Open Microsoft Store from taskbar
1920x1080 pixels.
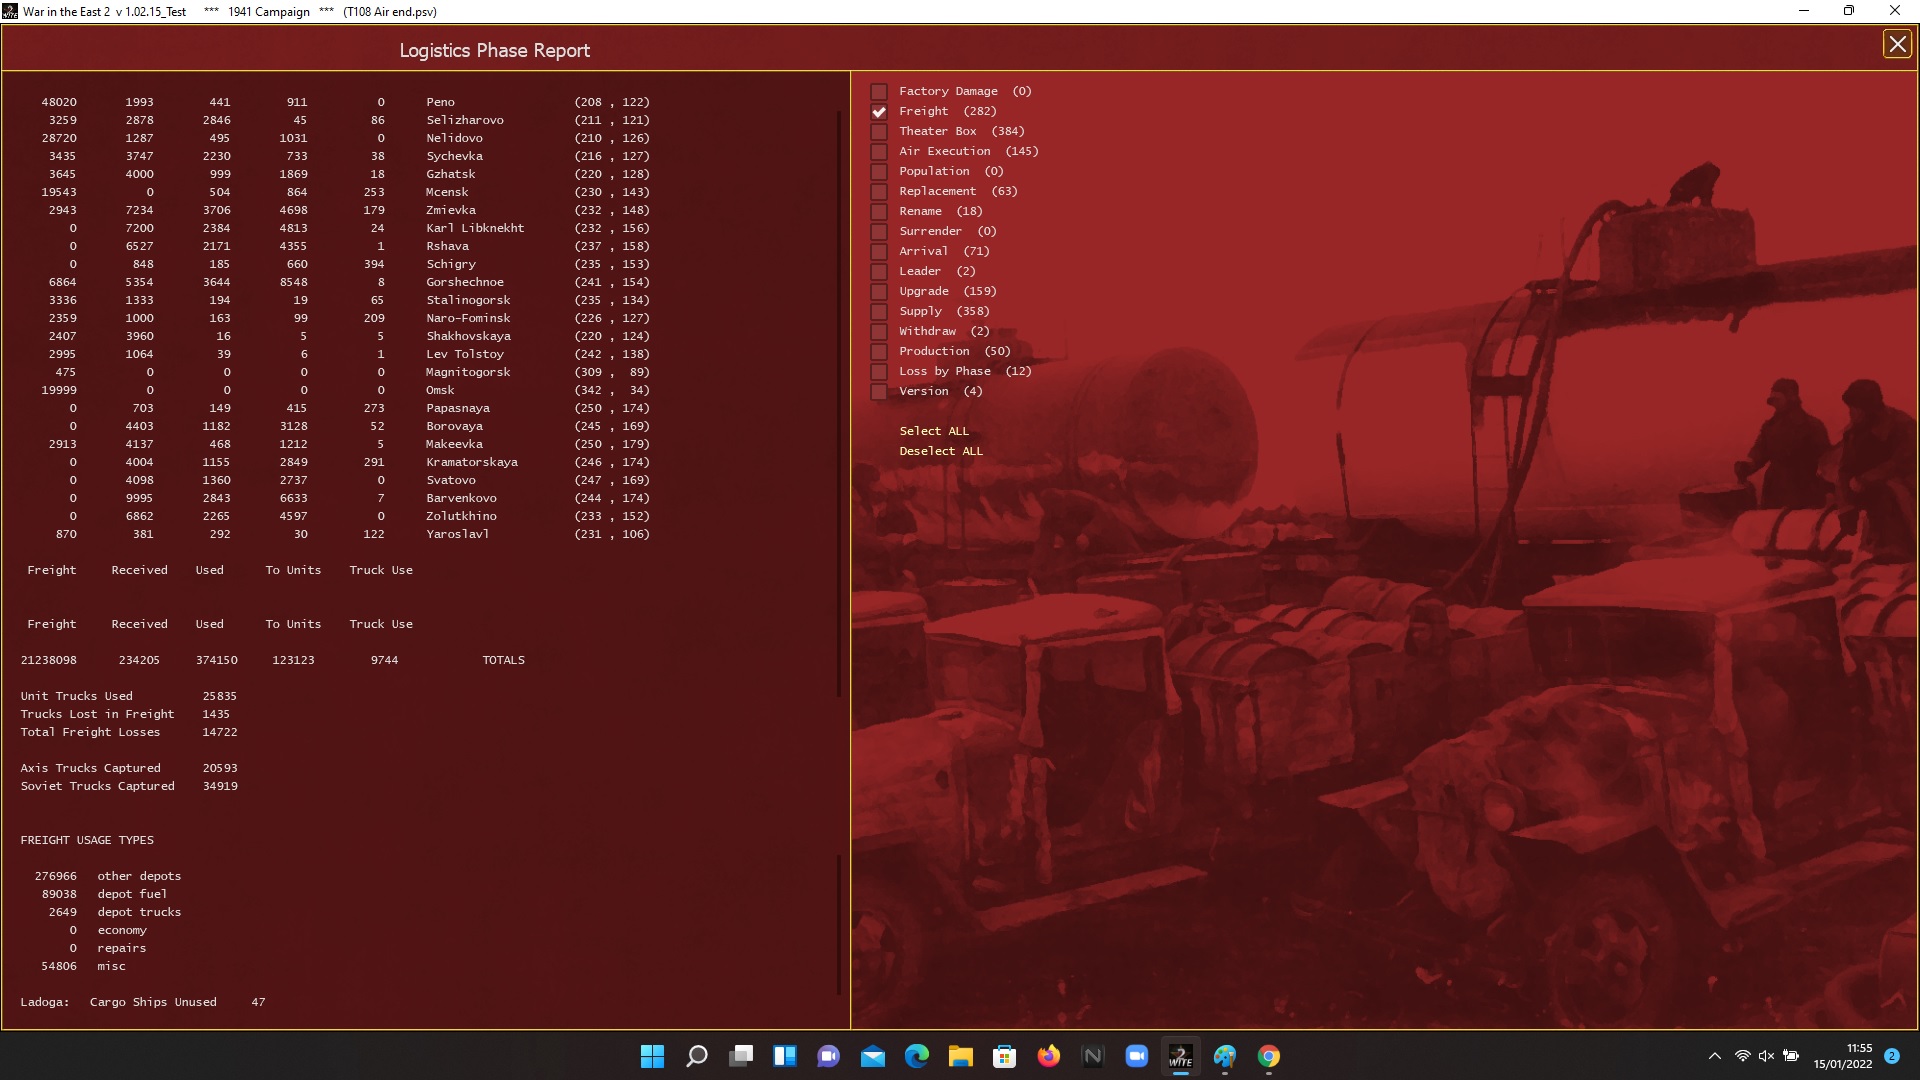click(x=1004, y=1056)
